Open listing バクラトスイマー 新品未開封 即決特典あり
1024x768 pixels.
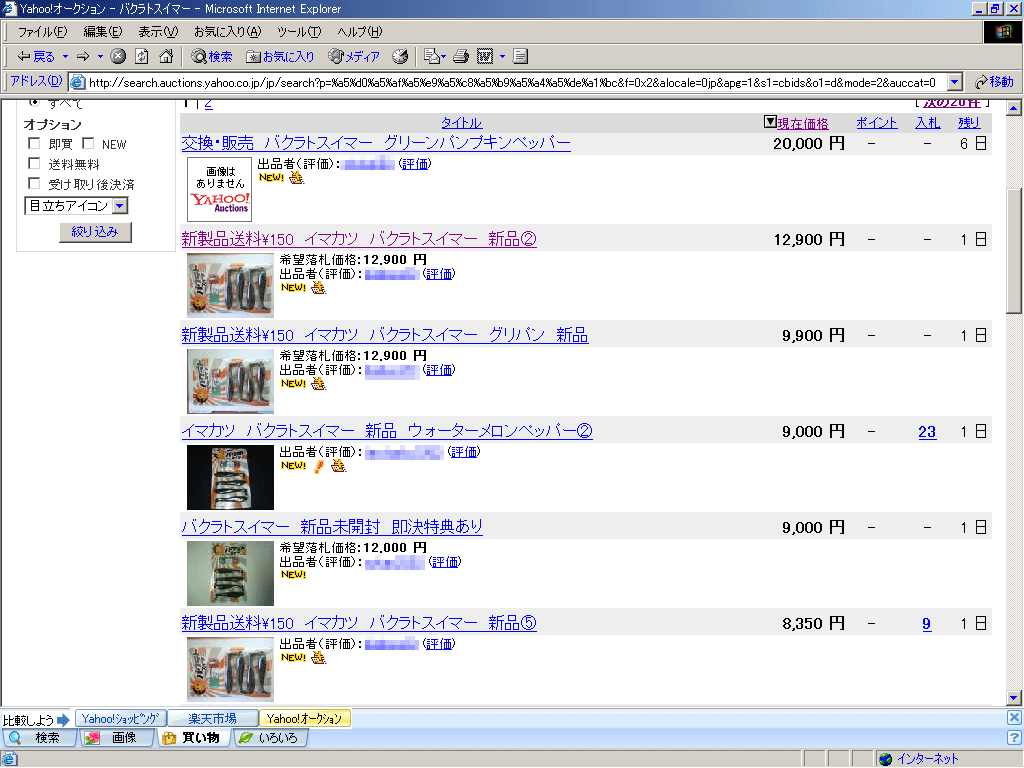pyautogui.click(x=332, y=526)
